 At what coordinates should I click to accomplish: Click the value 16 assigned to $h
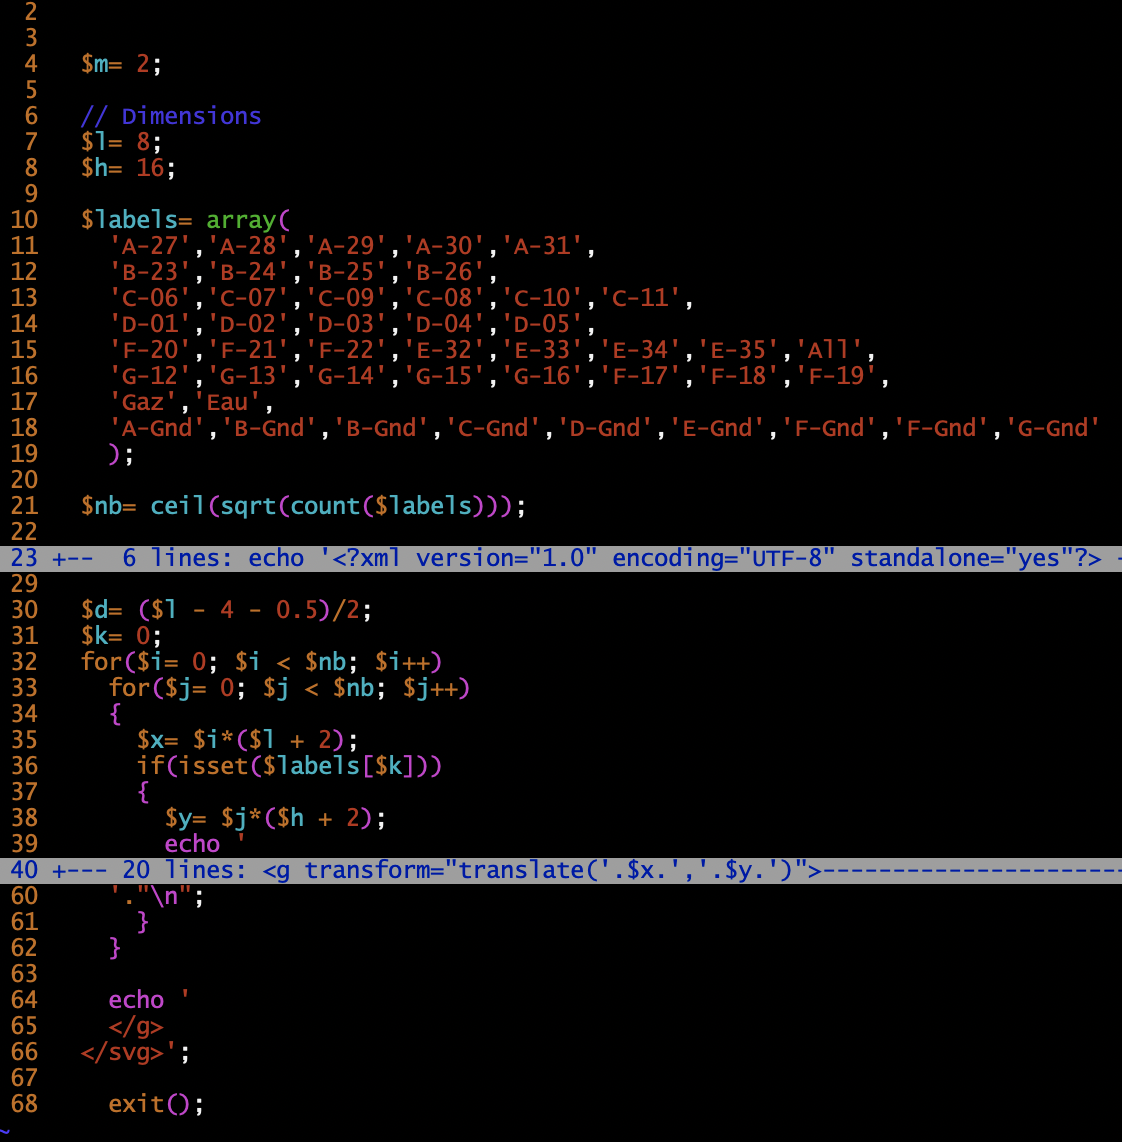click(x=150, y=168)
